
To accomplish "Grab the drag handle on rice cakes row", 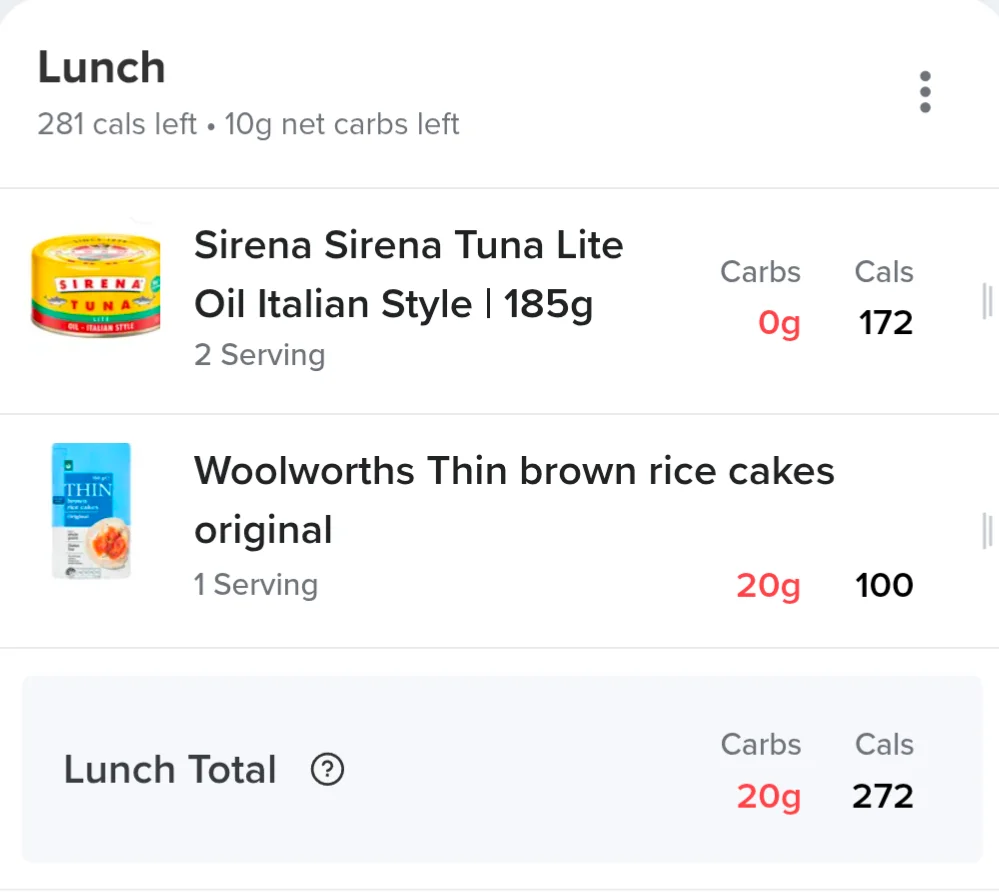I will click(987, 530).
